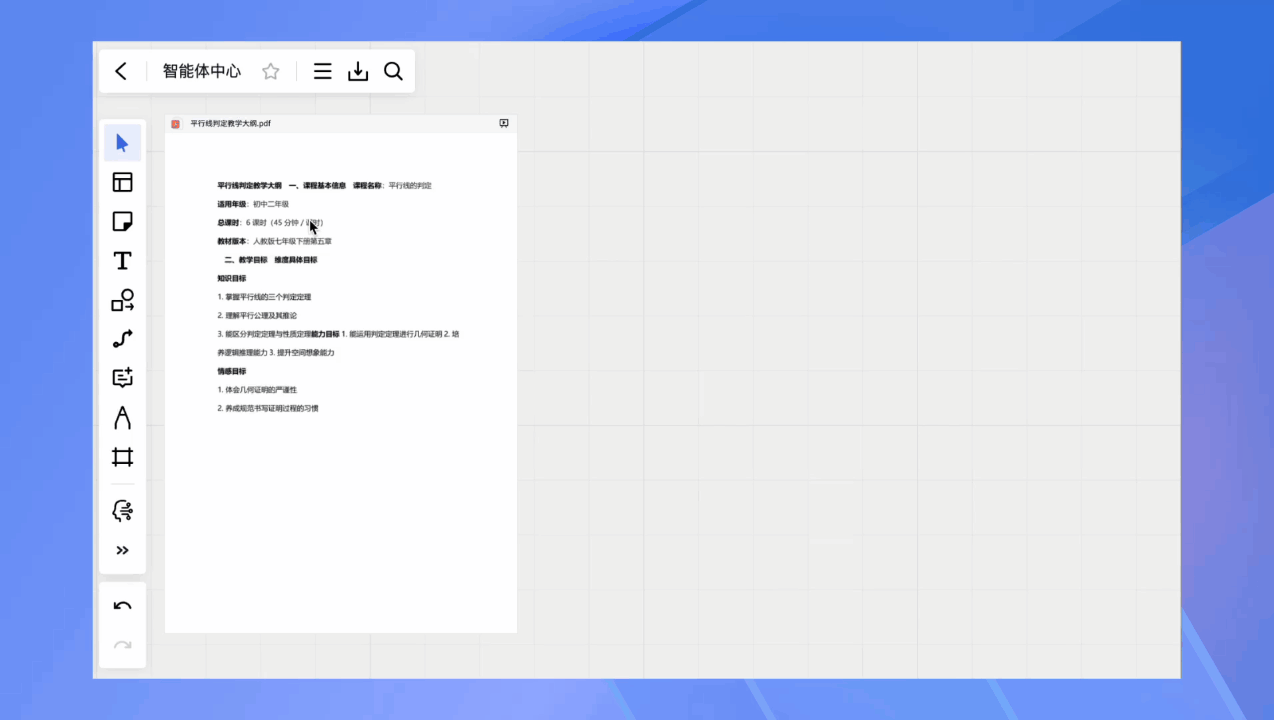Redo the last undone action
The height and width of the screenshot is (720, 1274).
[x=122, y=645]
